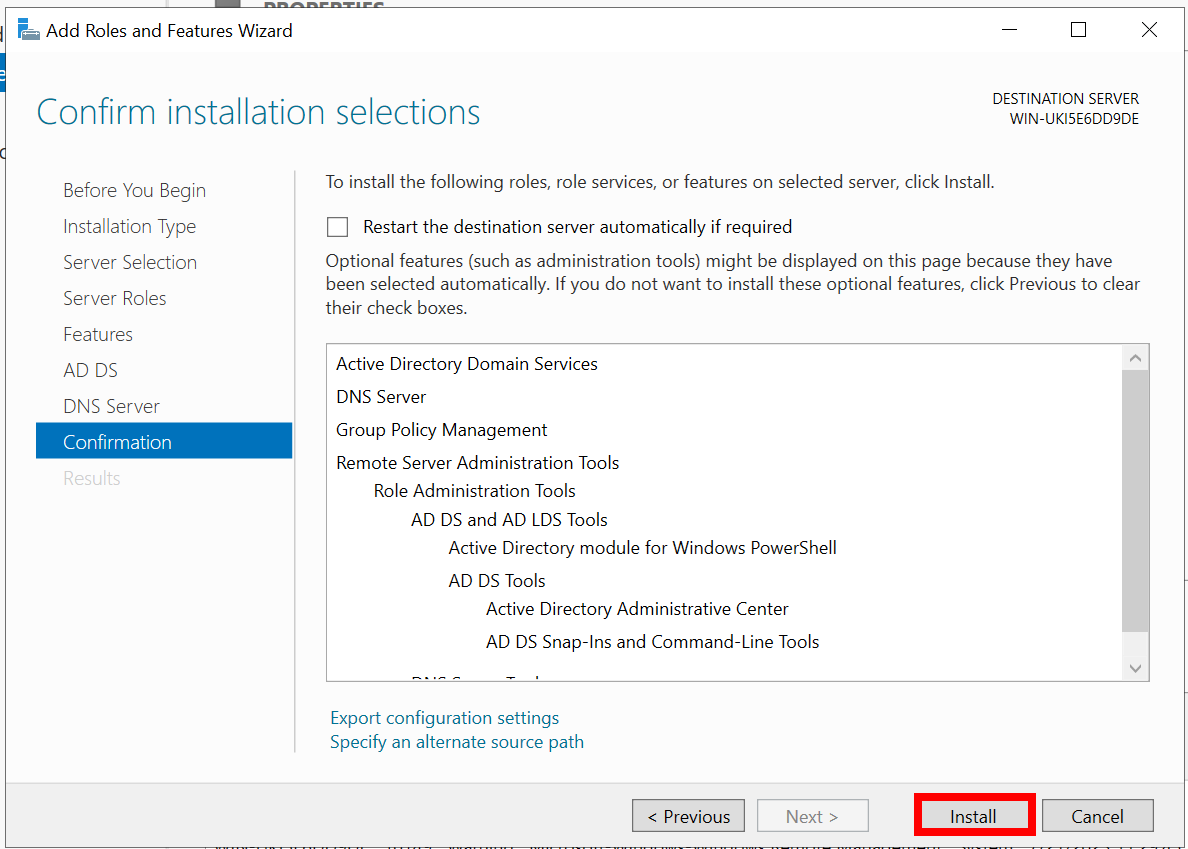Select AD DS Snap-Ins and Command-Line Tools
Viewport: 1188px width, 849px height.
click(652, 642)
